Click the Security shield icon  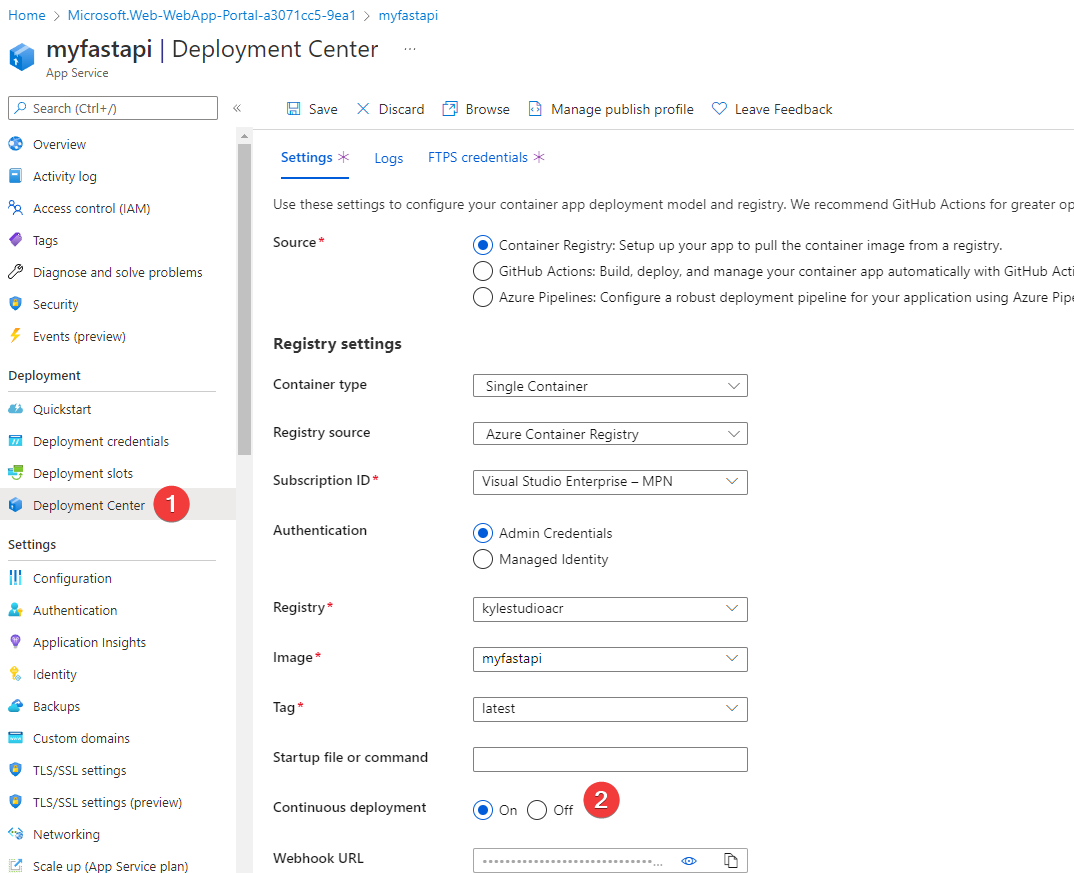(15, 304)
